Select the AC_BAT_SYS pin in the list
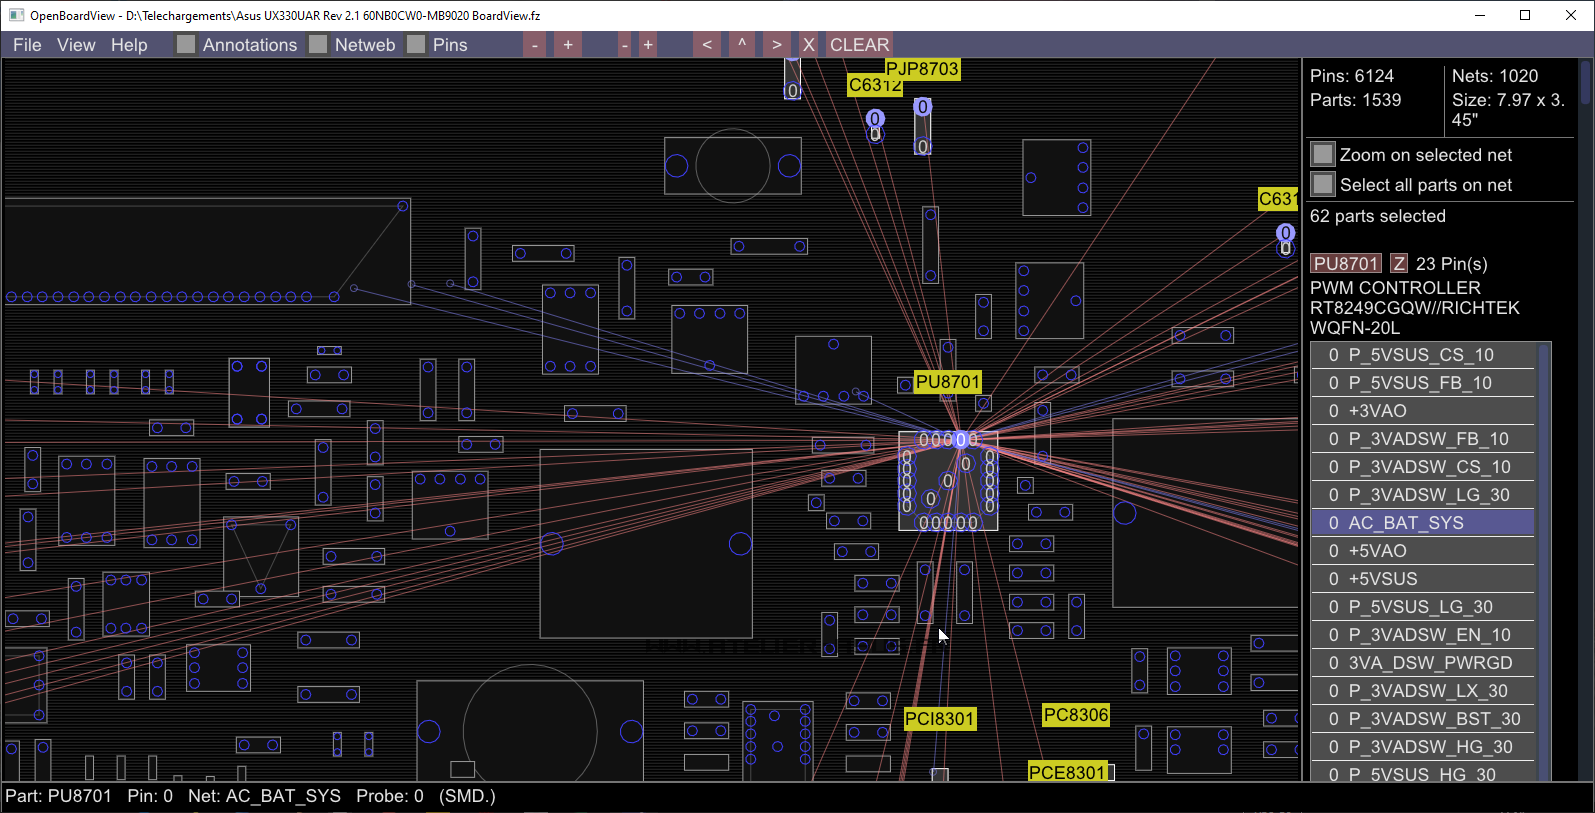The width and height of the screenshot is (1595, 813). [1422, 523]
